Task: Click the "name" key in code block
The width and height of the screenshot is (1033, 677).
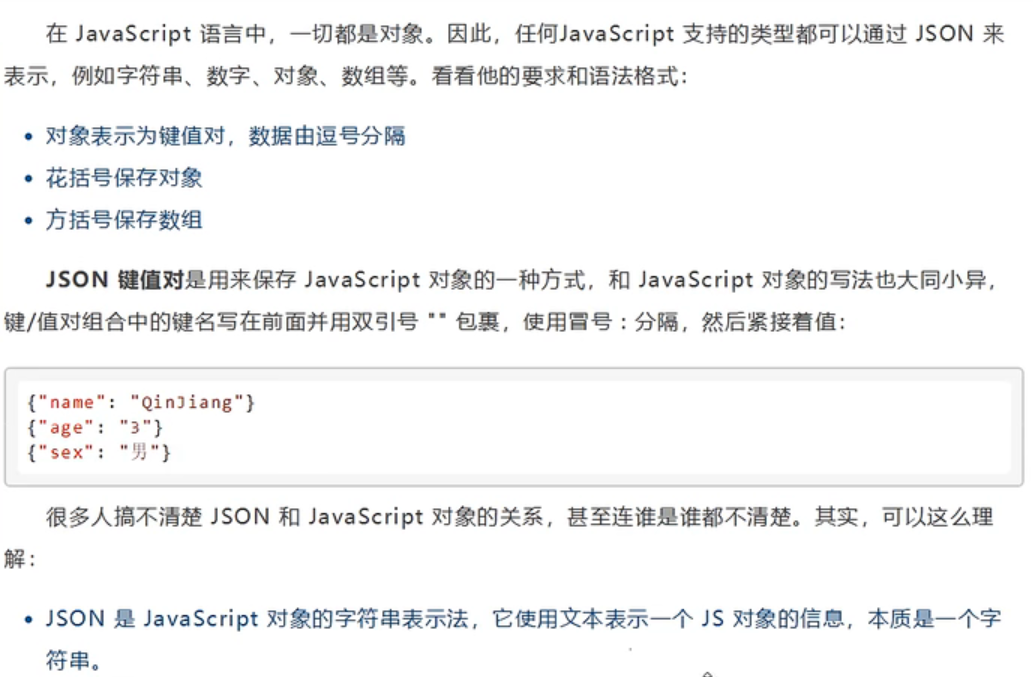Action: tap(71, 403)
